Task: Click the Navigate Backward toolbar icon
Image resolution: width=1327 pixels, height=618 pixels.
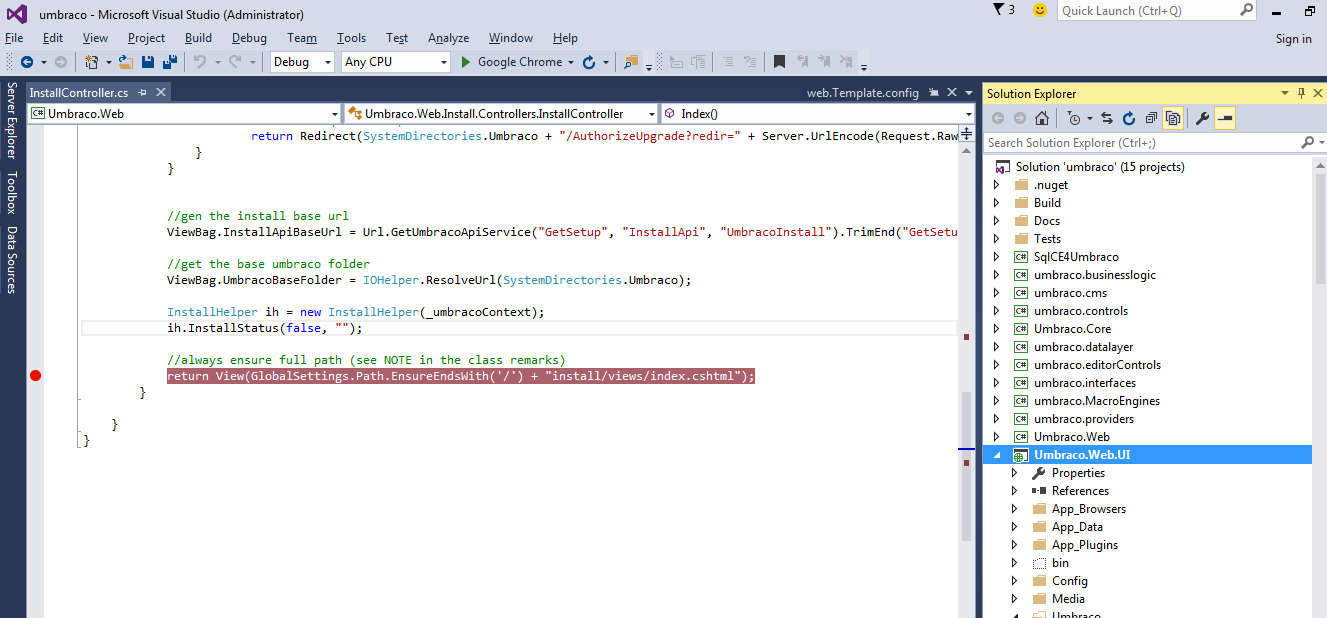Action: click(27, 62)
